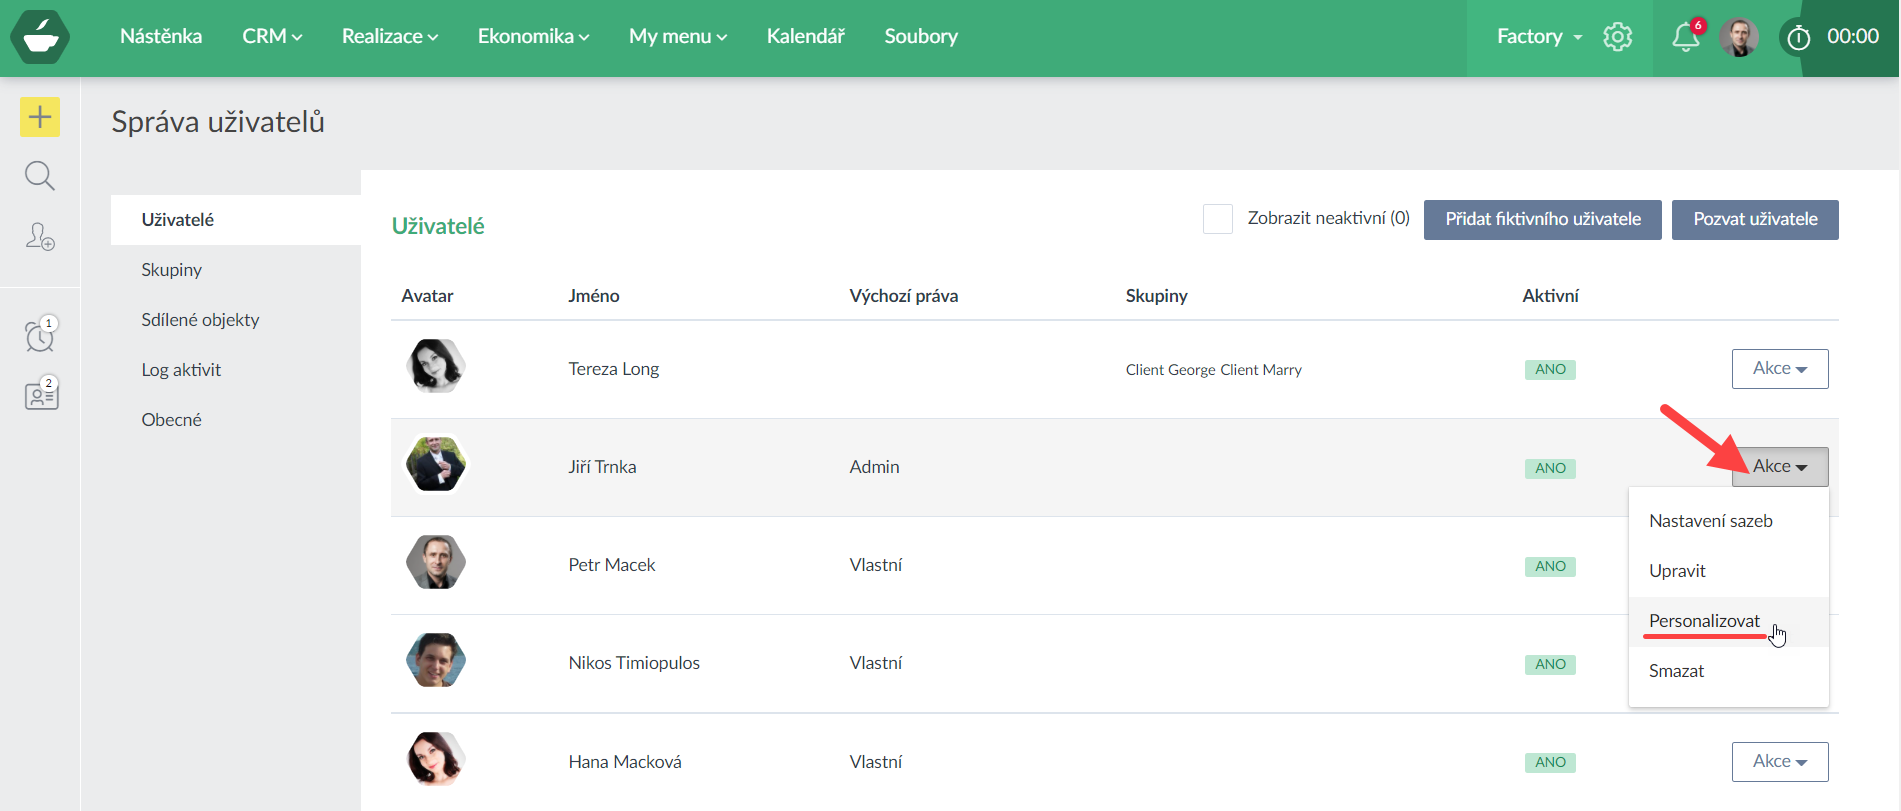Open settings via the gear icon
The image size is (1901, 811).
pos(1617,37)
